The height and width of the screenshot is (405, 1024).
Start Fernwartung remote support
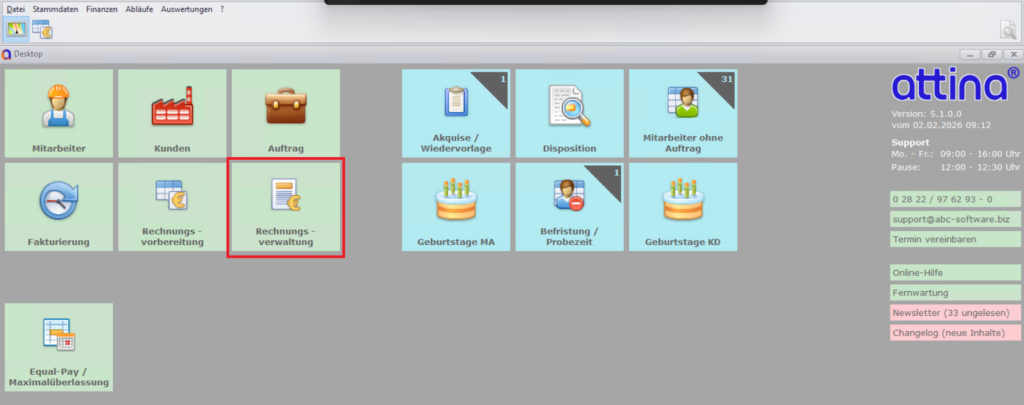point(955,293)
